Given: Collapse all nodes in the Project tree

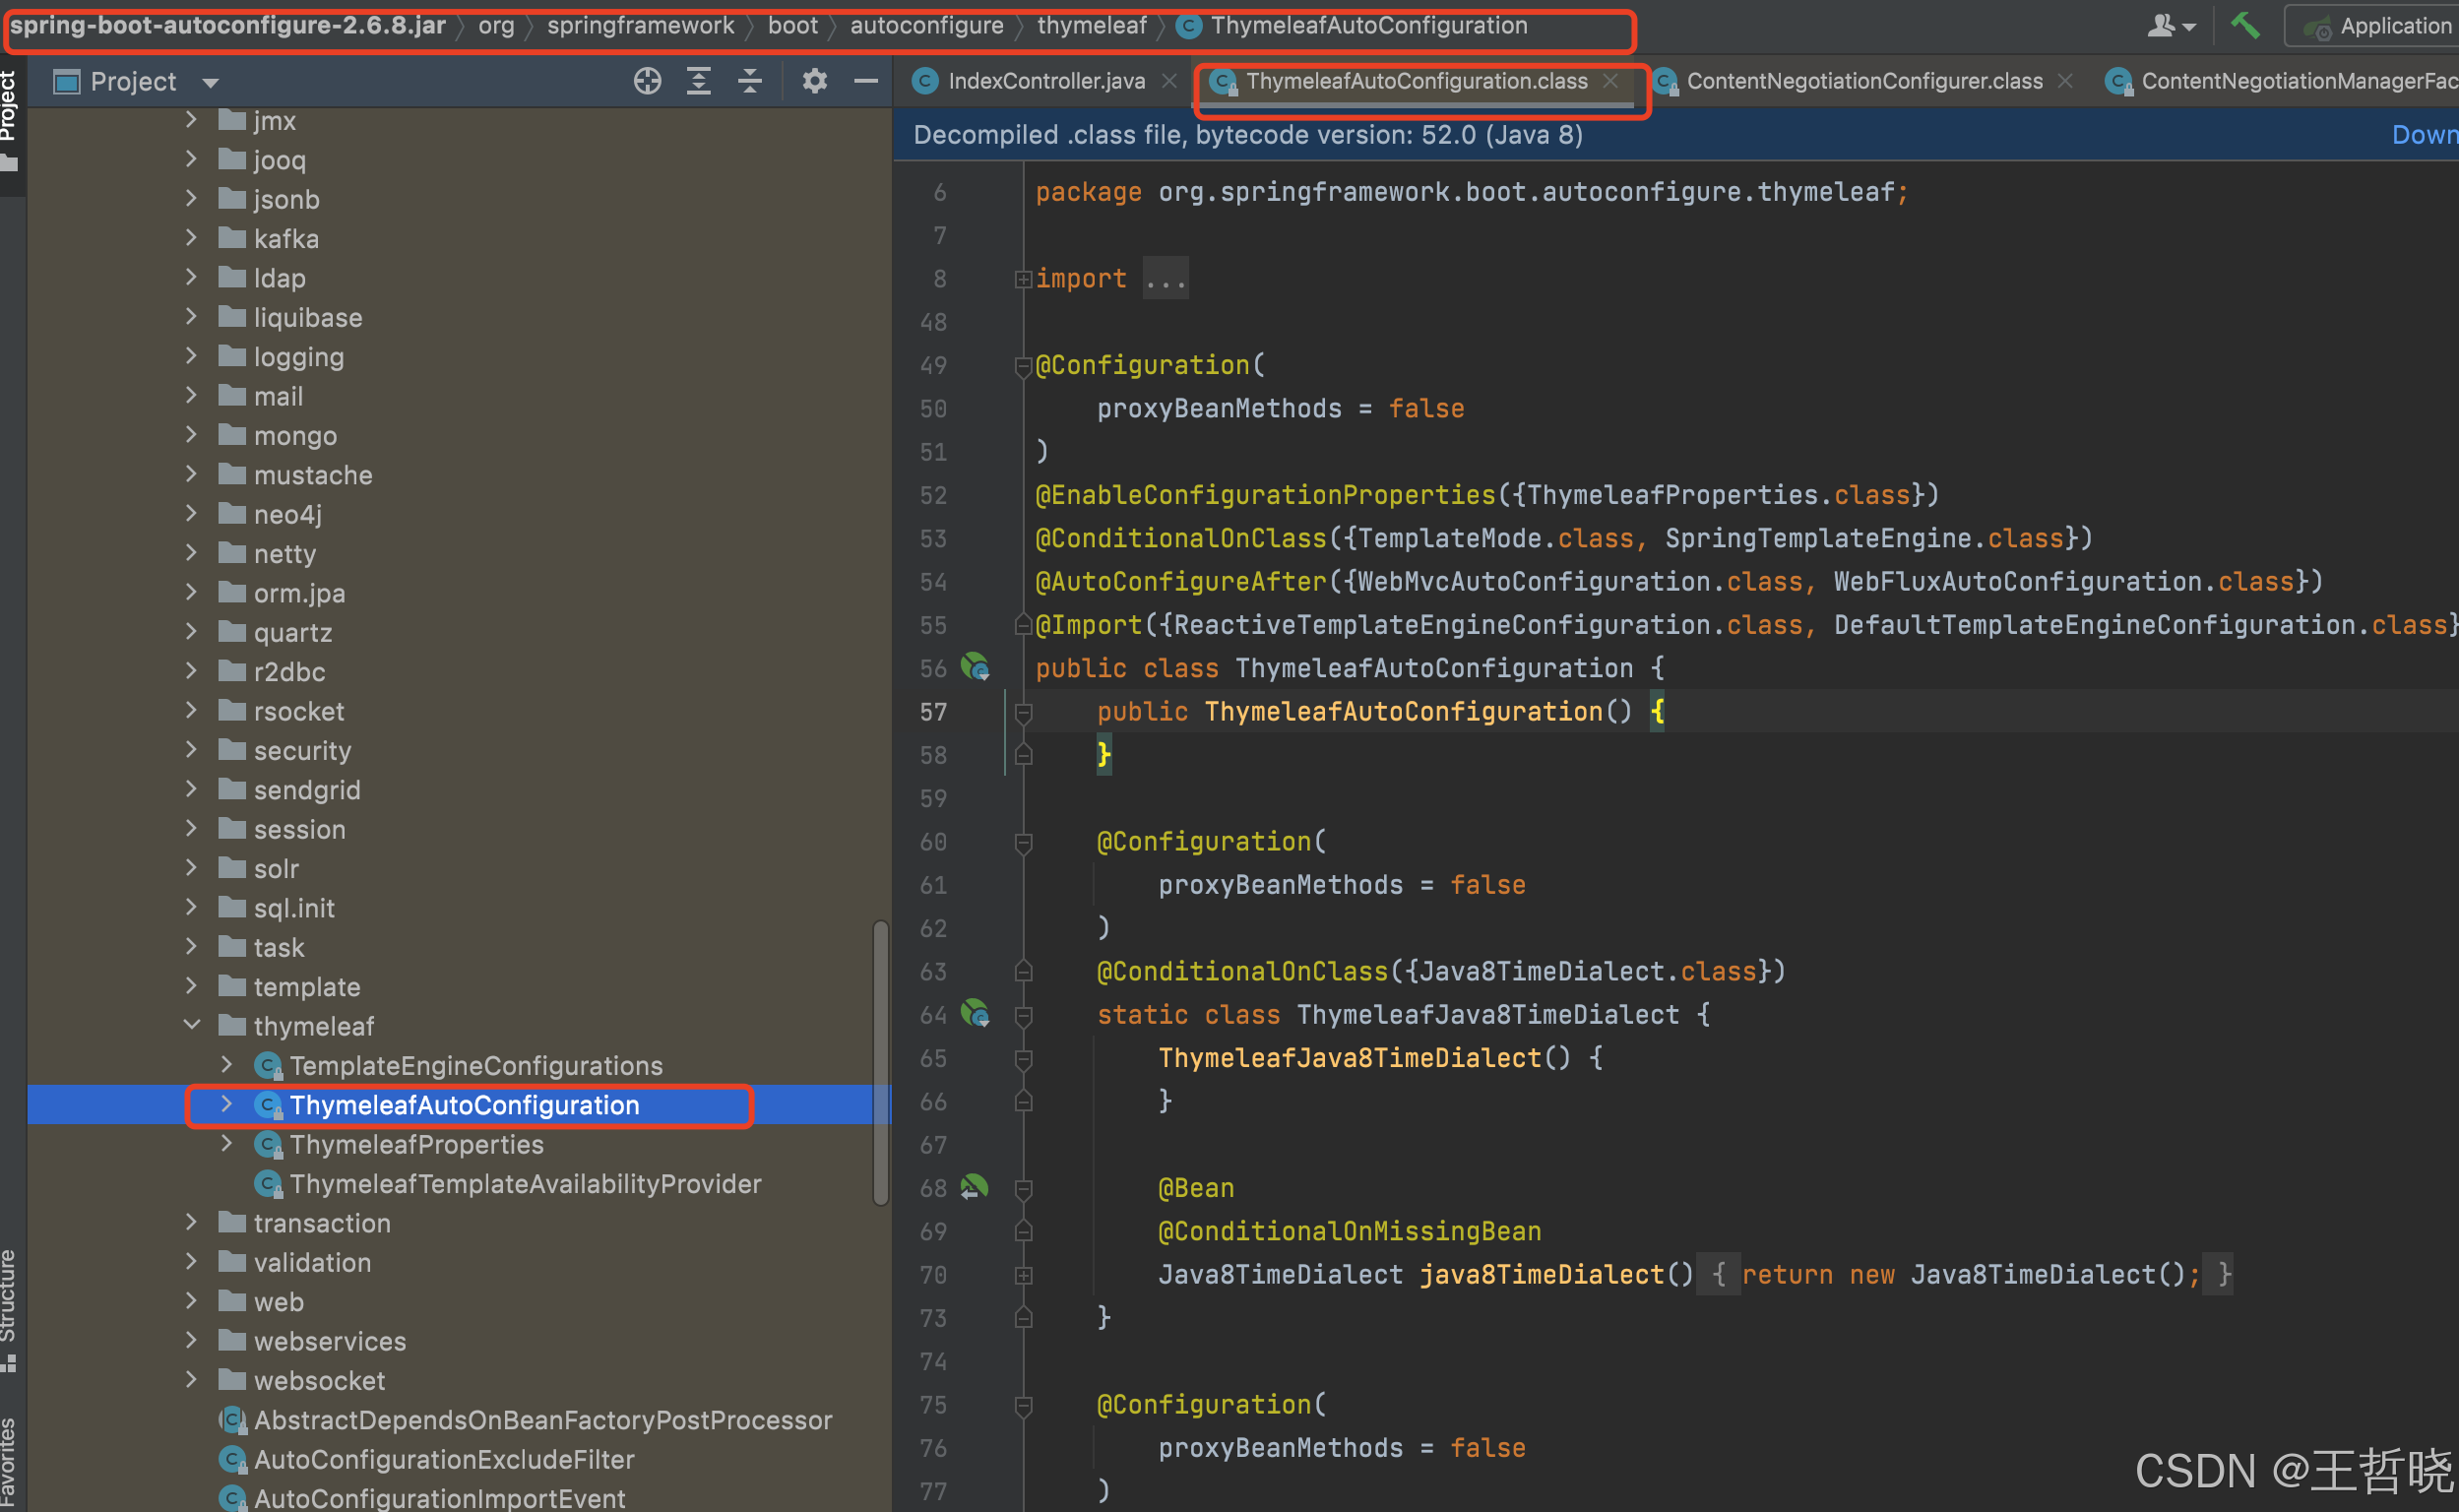Looking at the screenshot, I should point(749,81).
